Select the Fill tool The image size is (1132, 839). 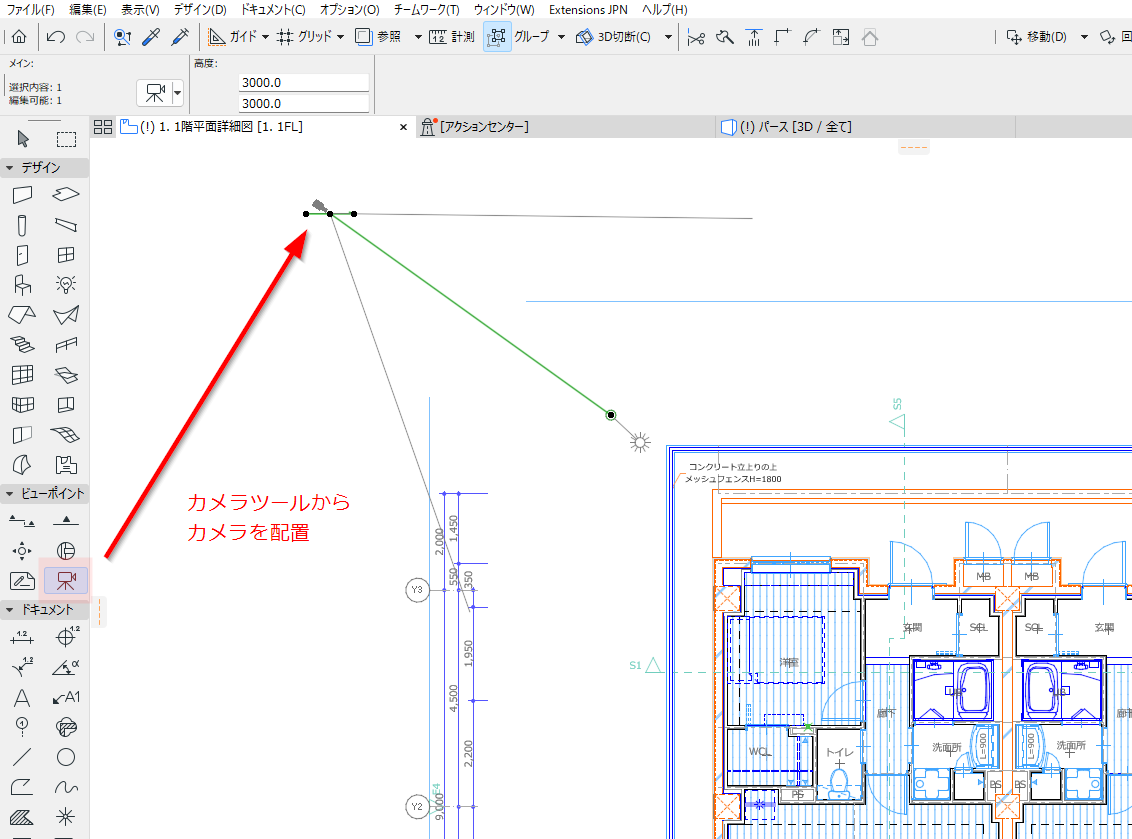[22, 817]
